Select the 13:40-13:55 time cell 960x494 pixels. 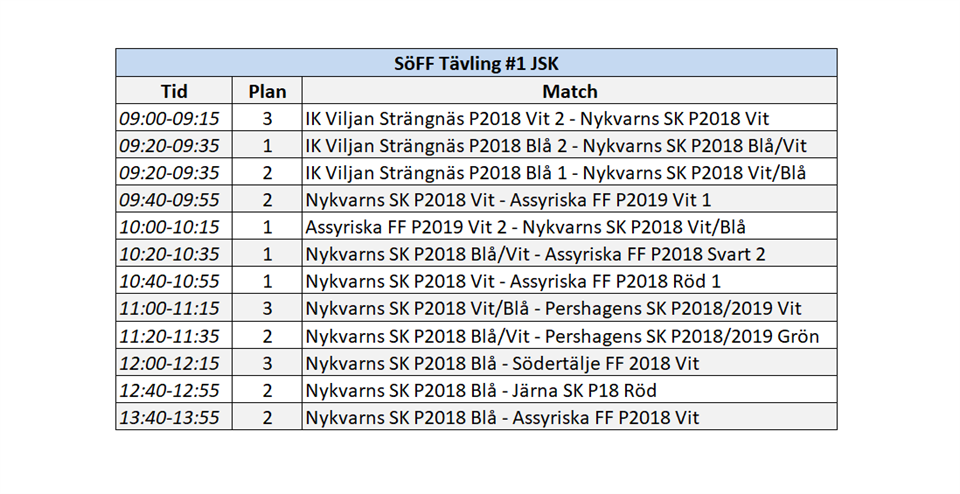tap(169, 417)
